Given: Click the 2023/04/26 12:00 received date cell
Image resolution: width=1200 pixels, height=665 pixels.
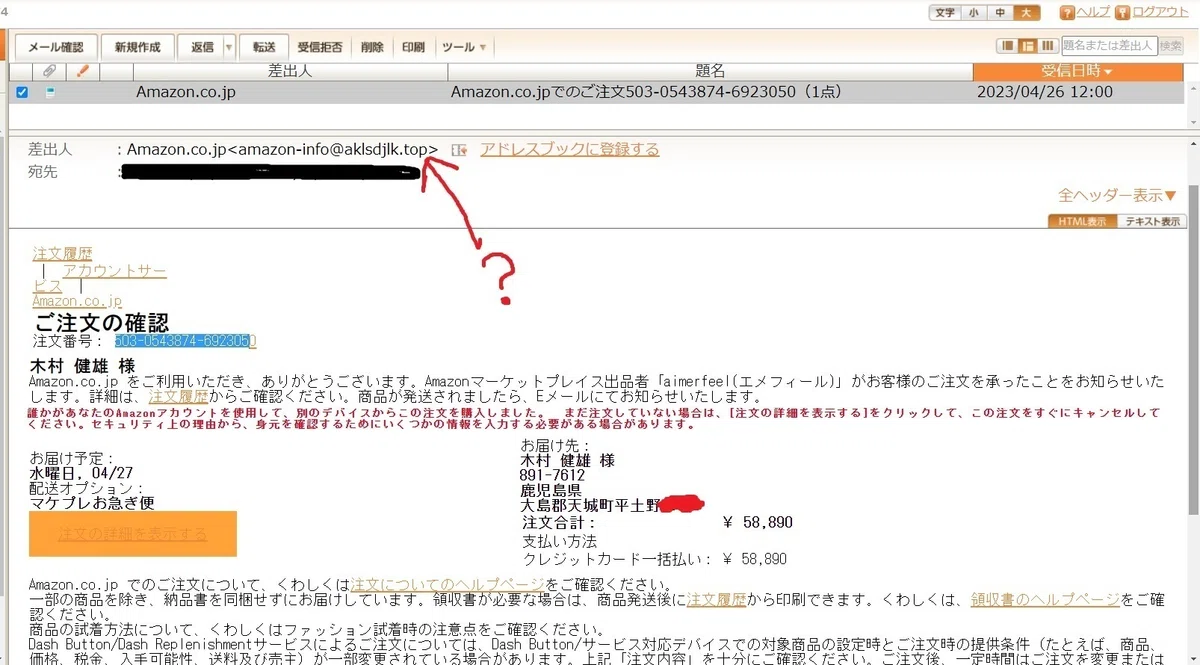Looking at the screenshot, I should (x=1044, y=92).
